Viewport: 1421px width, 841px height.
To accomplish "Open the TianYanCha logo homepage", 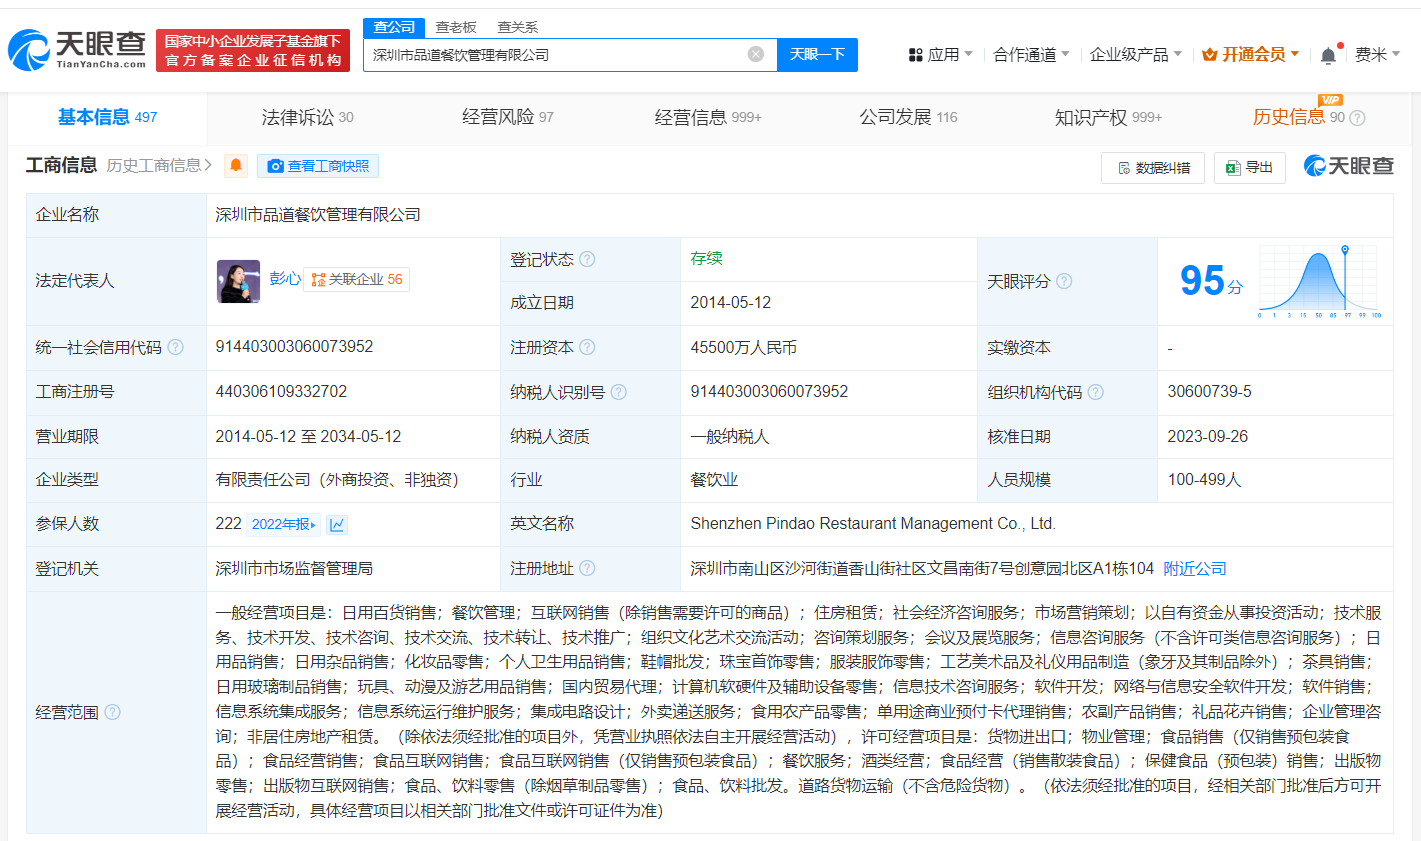I will [x=77, y=49].
